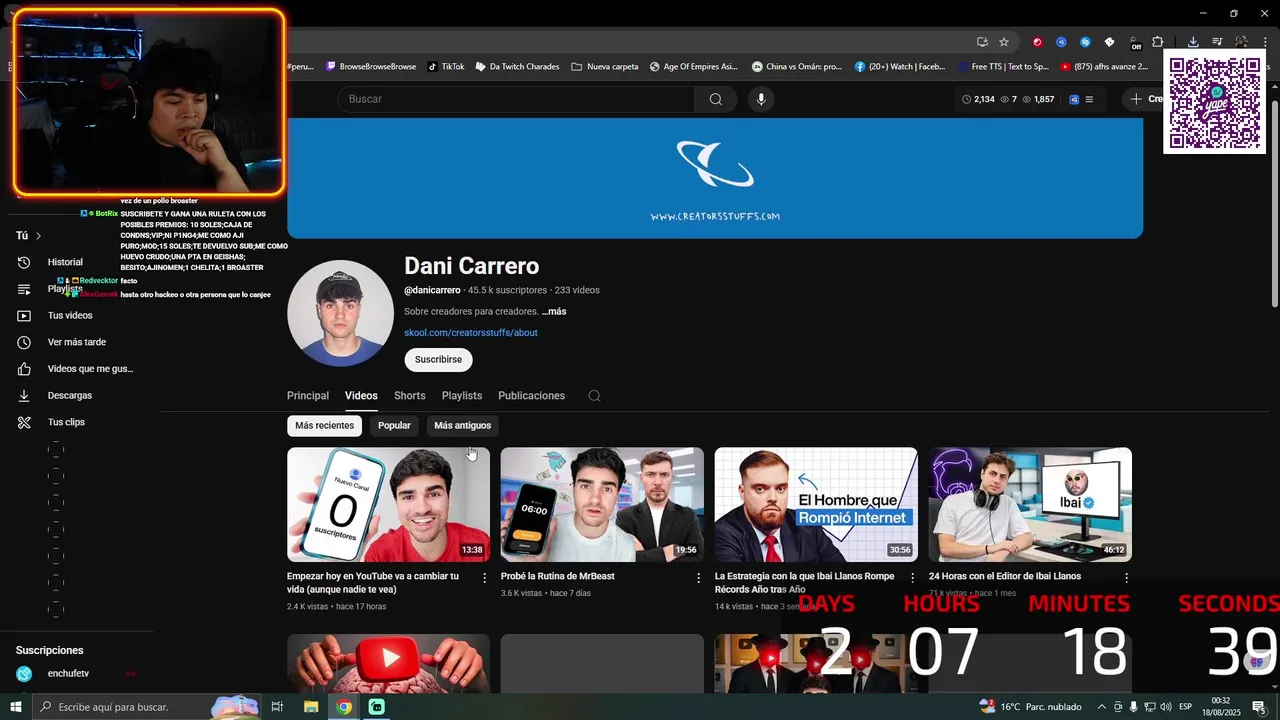1280x720 pixels.
Task: Click Chrome icon on taskbar
Action: [x=344, y=707]
